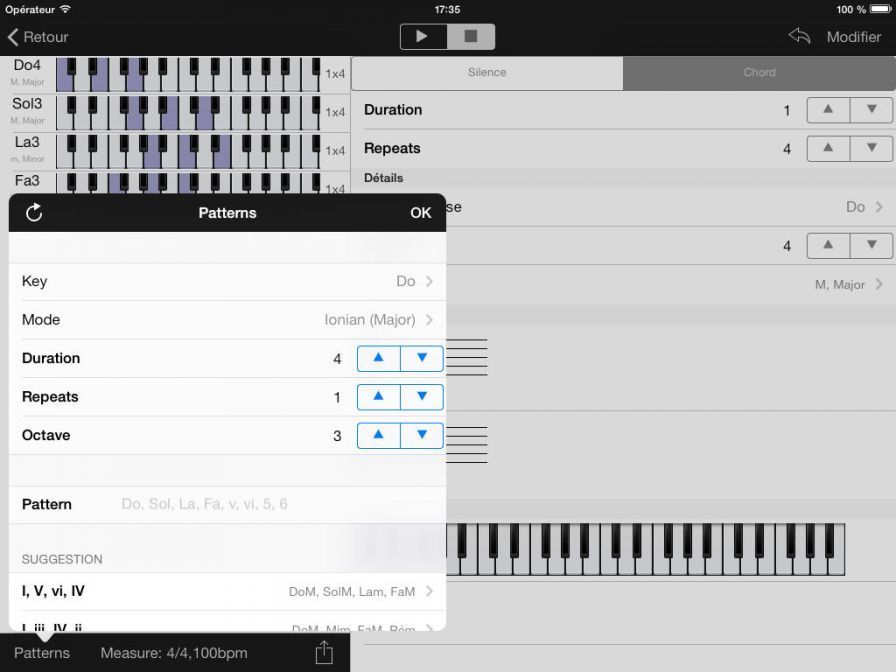Increase Duration with the up arrow stepper
Viewport: 896px width, 672px height.
(377, 358)
